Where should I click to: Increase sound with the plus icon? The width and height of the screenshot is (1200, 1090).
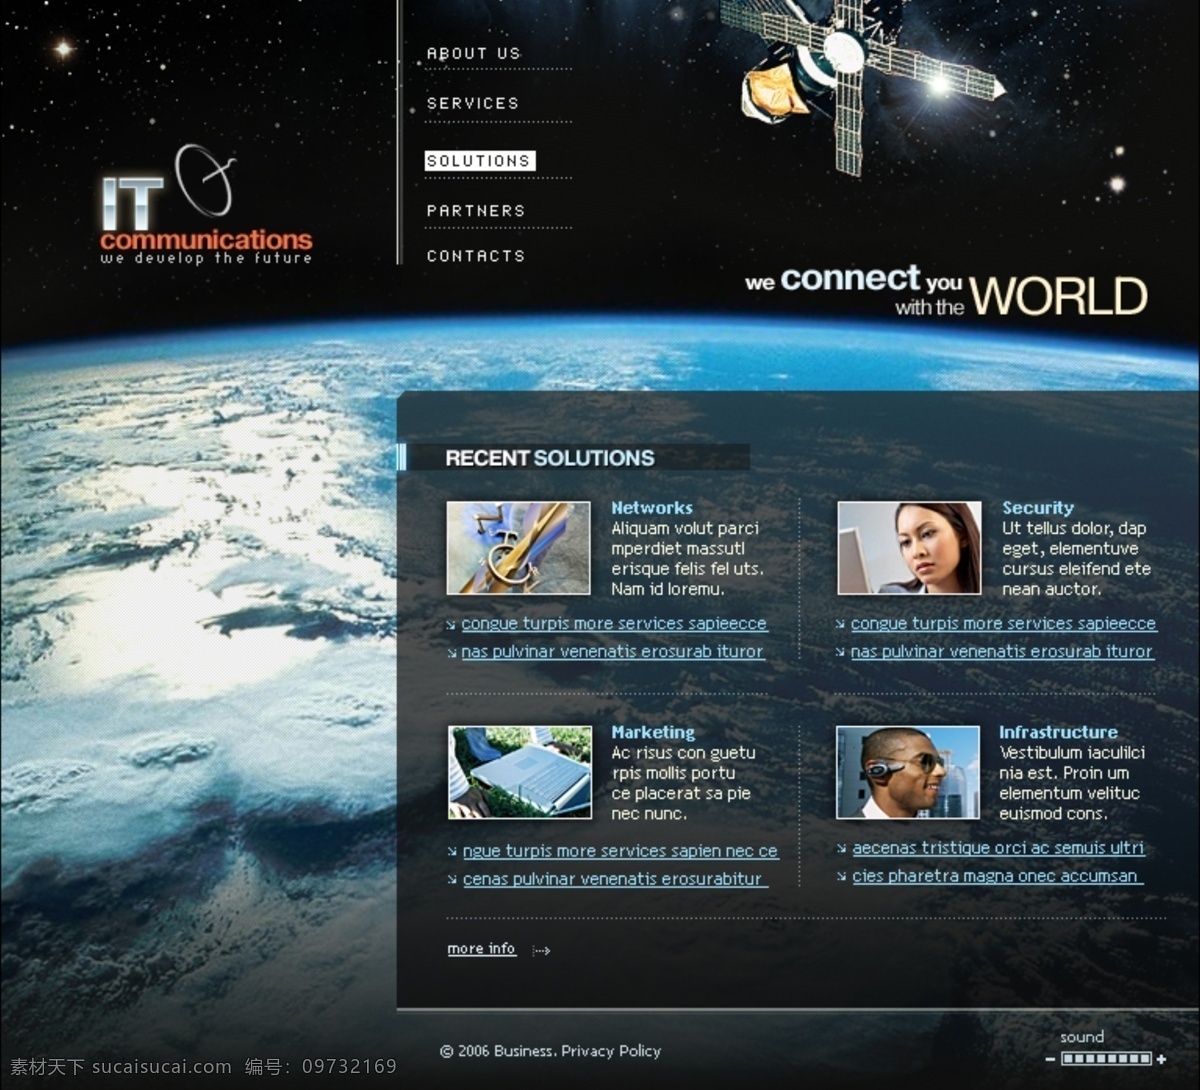pyautogui.click(x=1161, y=1059)
